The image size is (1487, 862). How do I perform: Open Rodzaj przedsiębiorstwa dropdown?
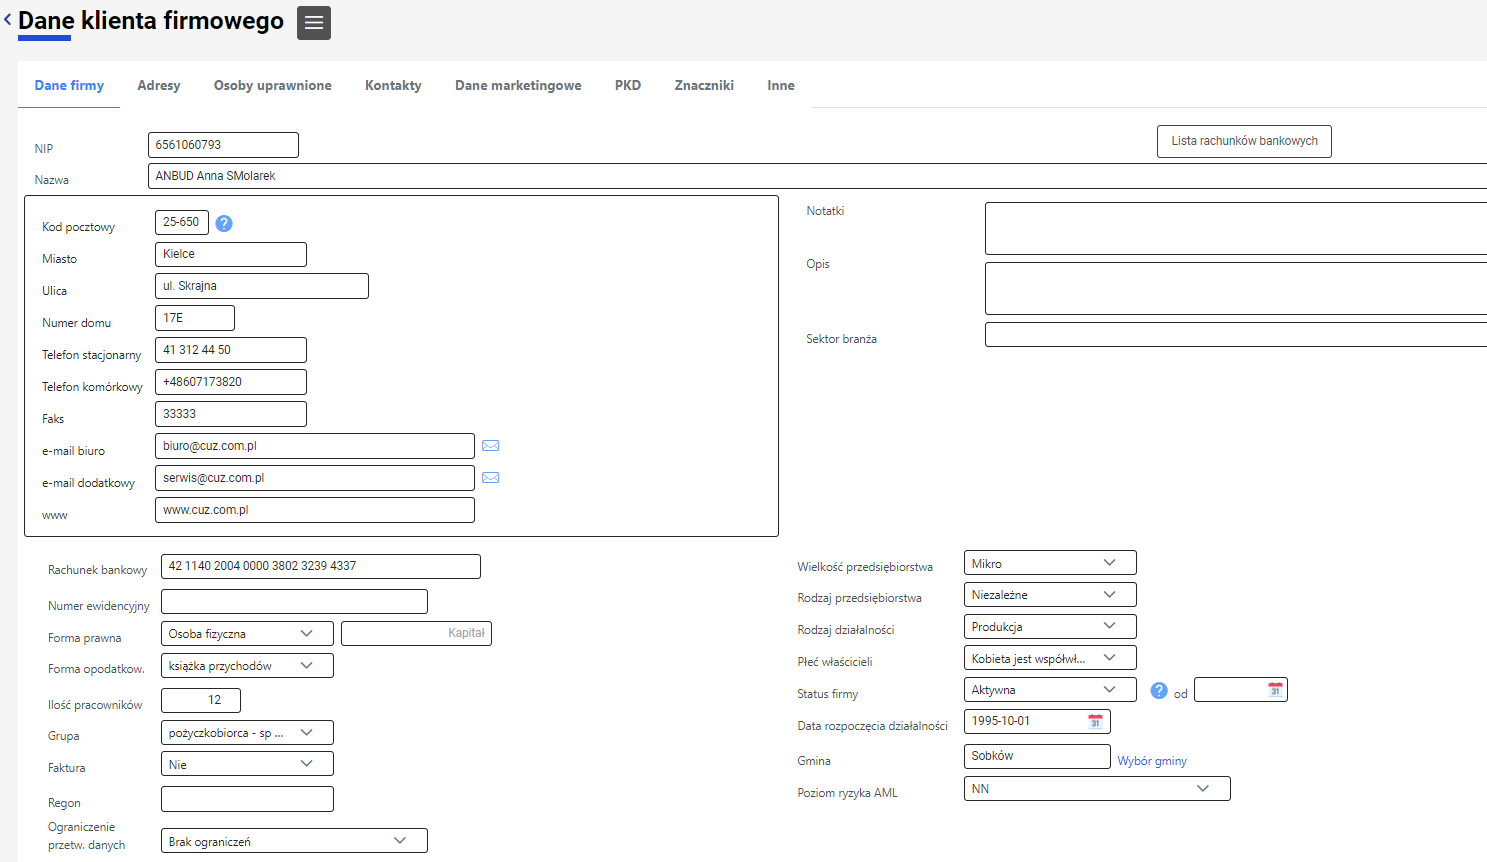click(1050, 595)
